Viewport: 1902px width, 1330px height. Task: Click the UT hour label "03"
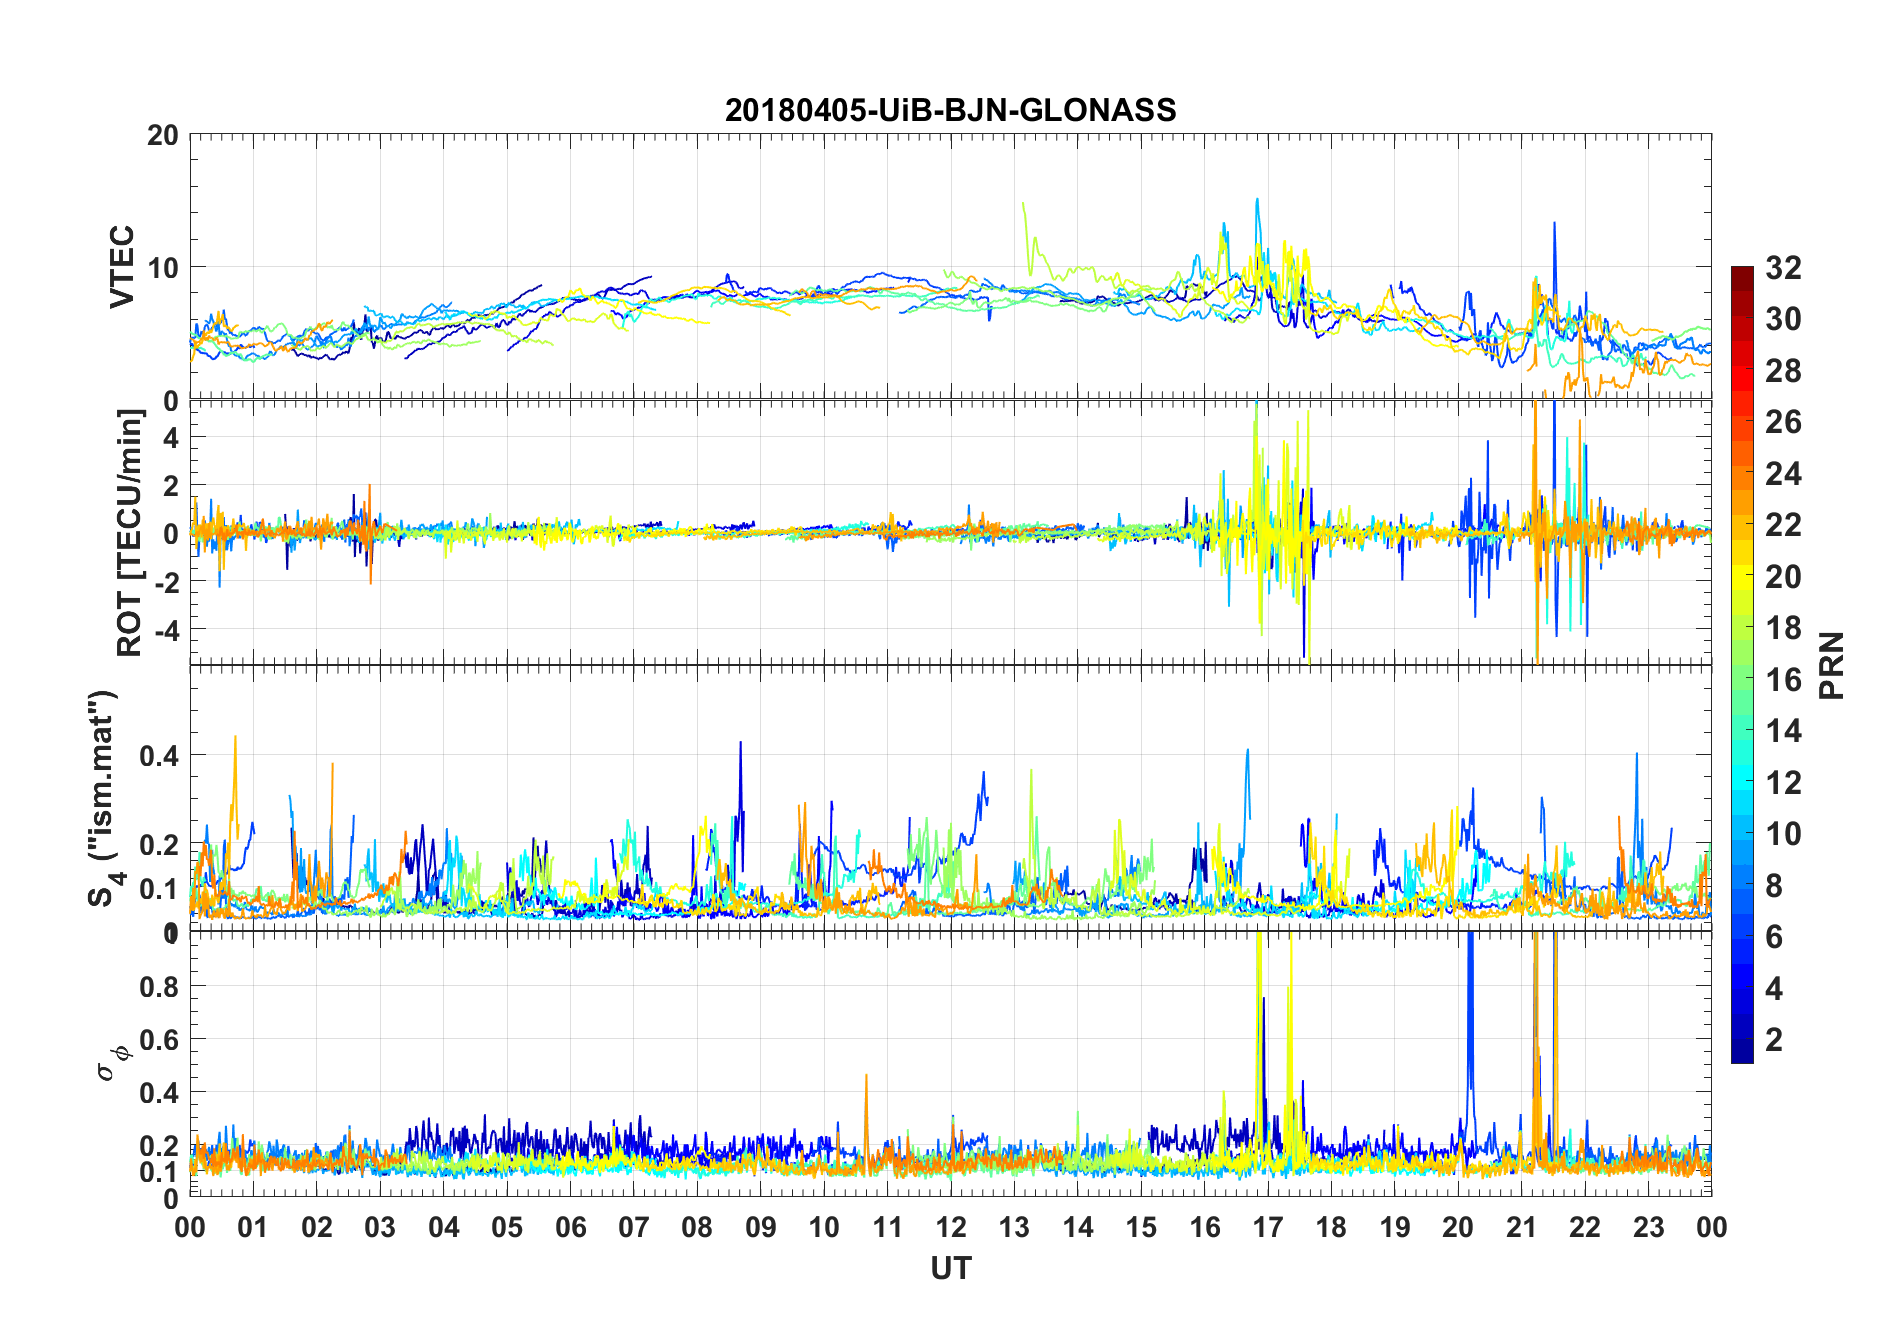coord(380,1228)
